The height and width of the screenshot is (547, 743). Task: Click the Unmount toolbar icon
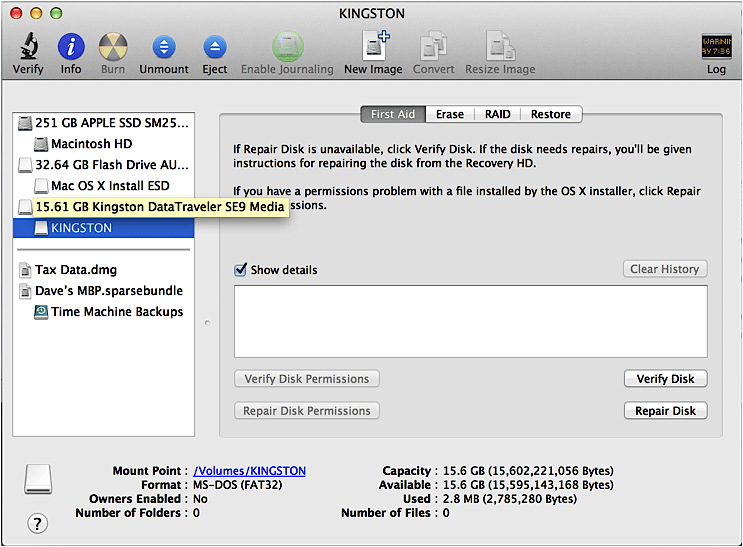click(164, 47)
